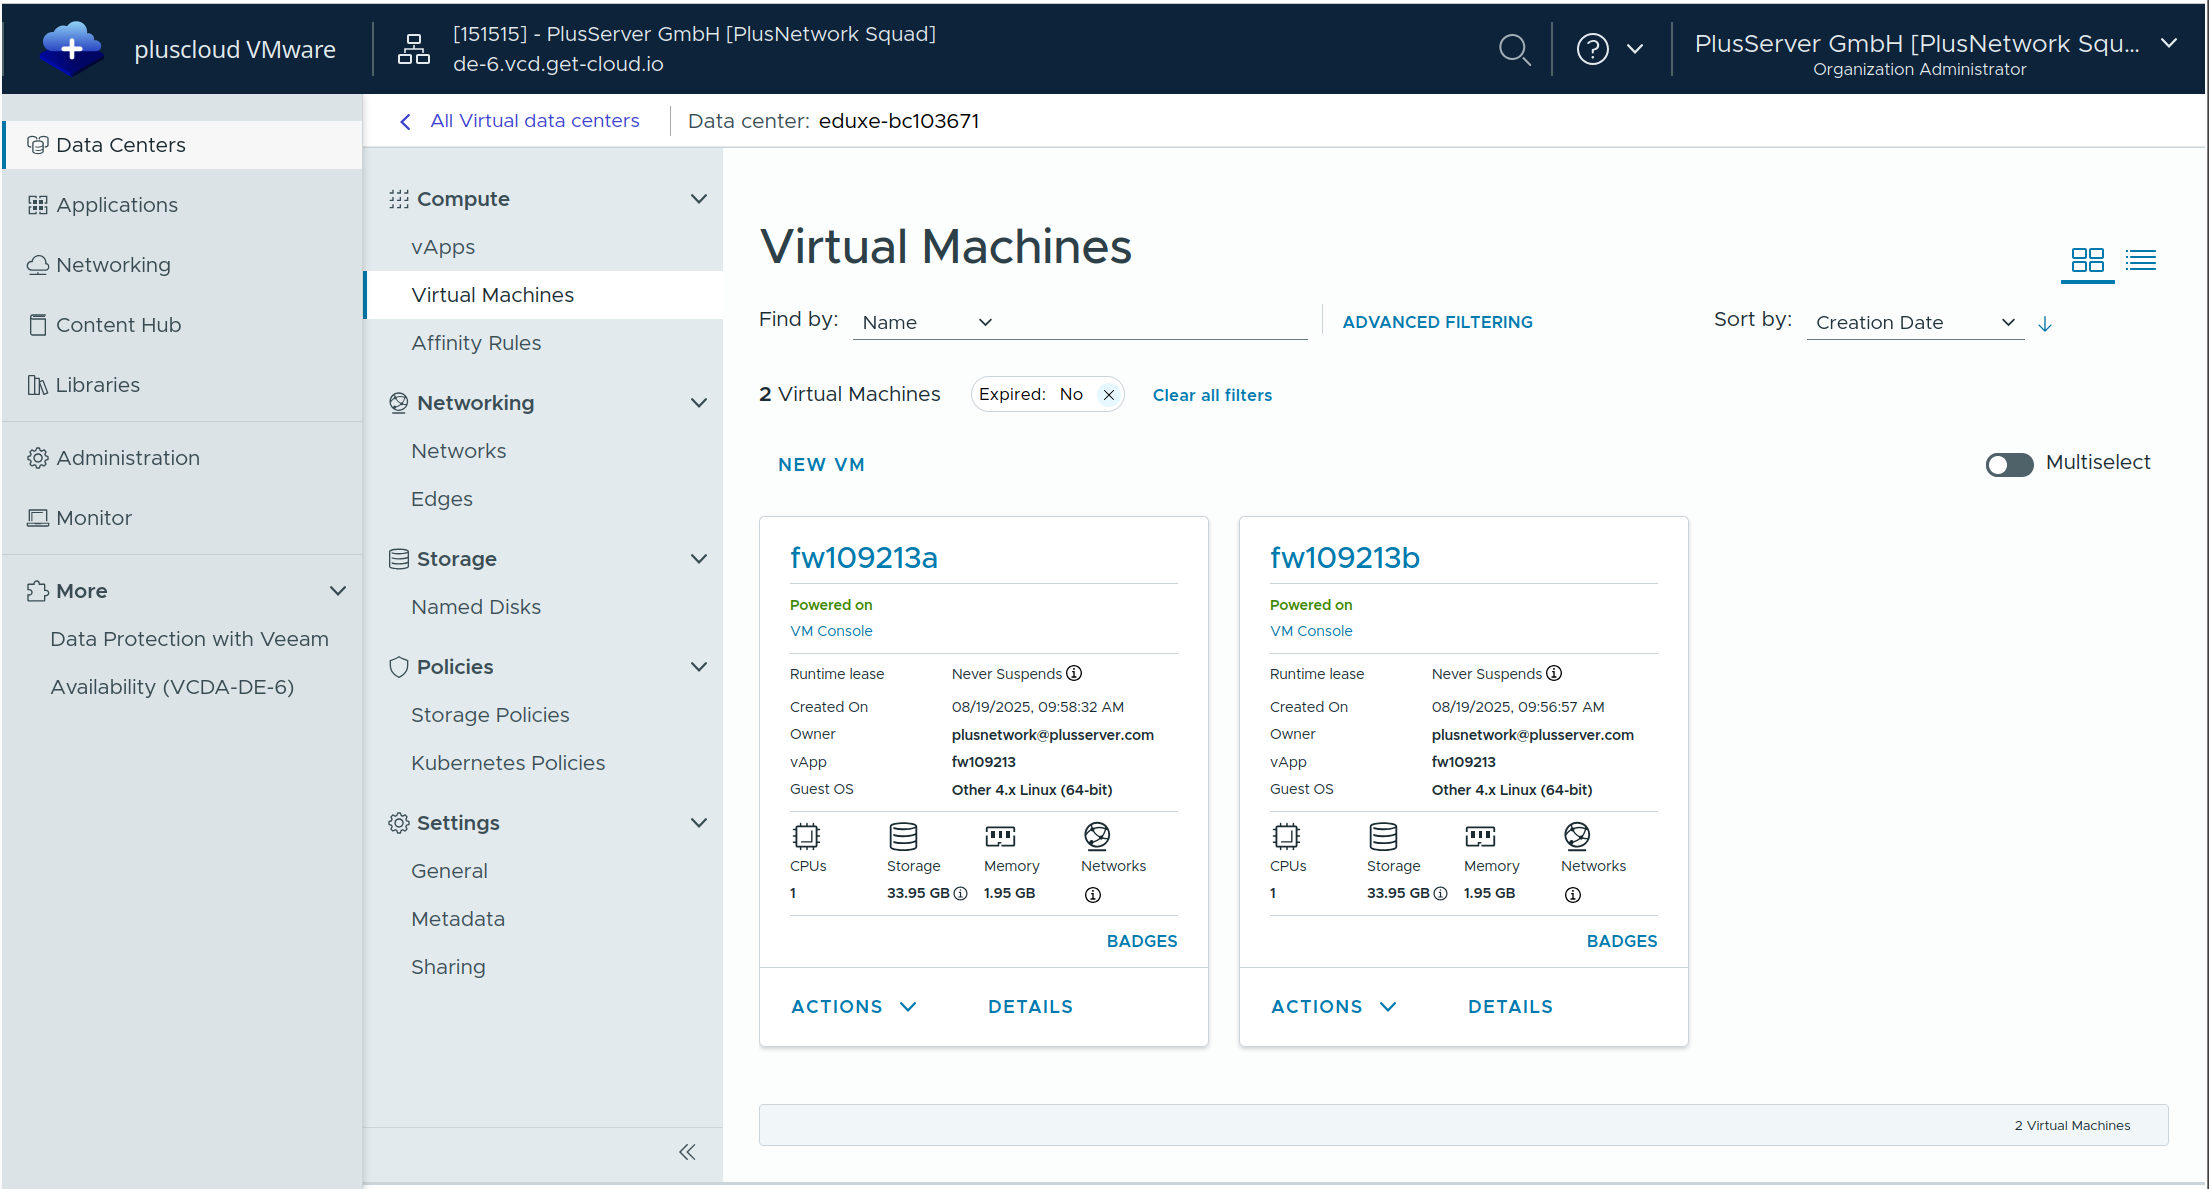2209x1189 pixels.
Task: Collapse the Networking section chevron in data center panel
Action: [x=699, y=403]
